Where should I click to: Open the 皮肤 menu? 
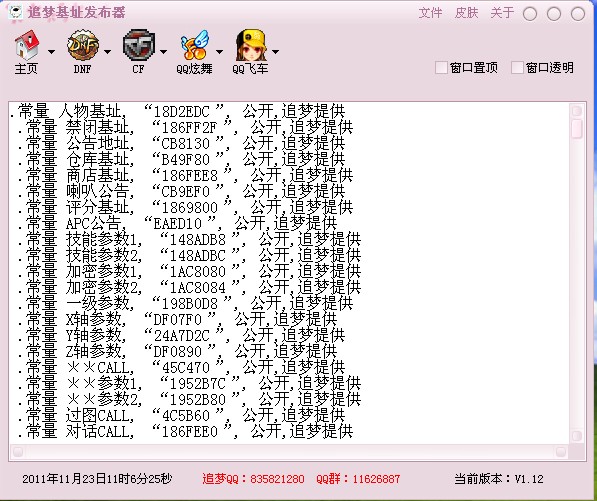click(x=466, y=13)
